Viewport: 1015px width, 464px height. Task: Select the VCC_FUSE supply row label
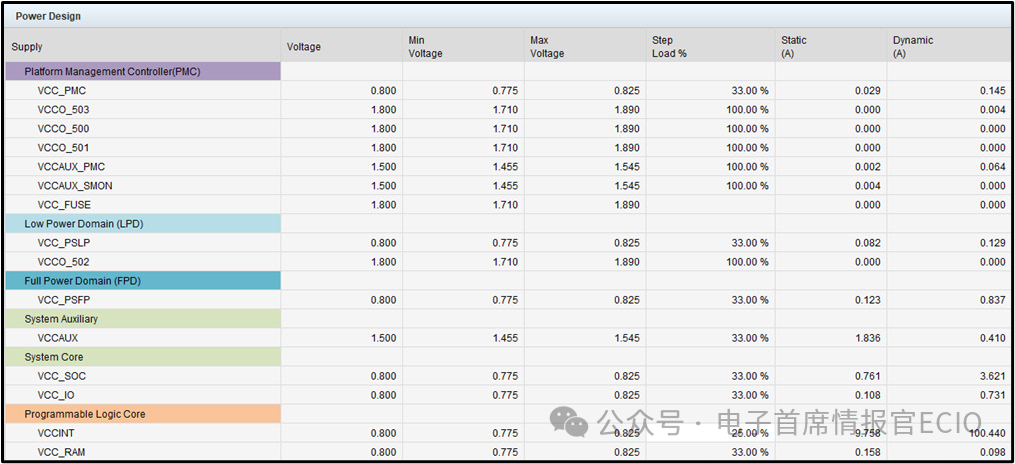tap(64, 205)
